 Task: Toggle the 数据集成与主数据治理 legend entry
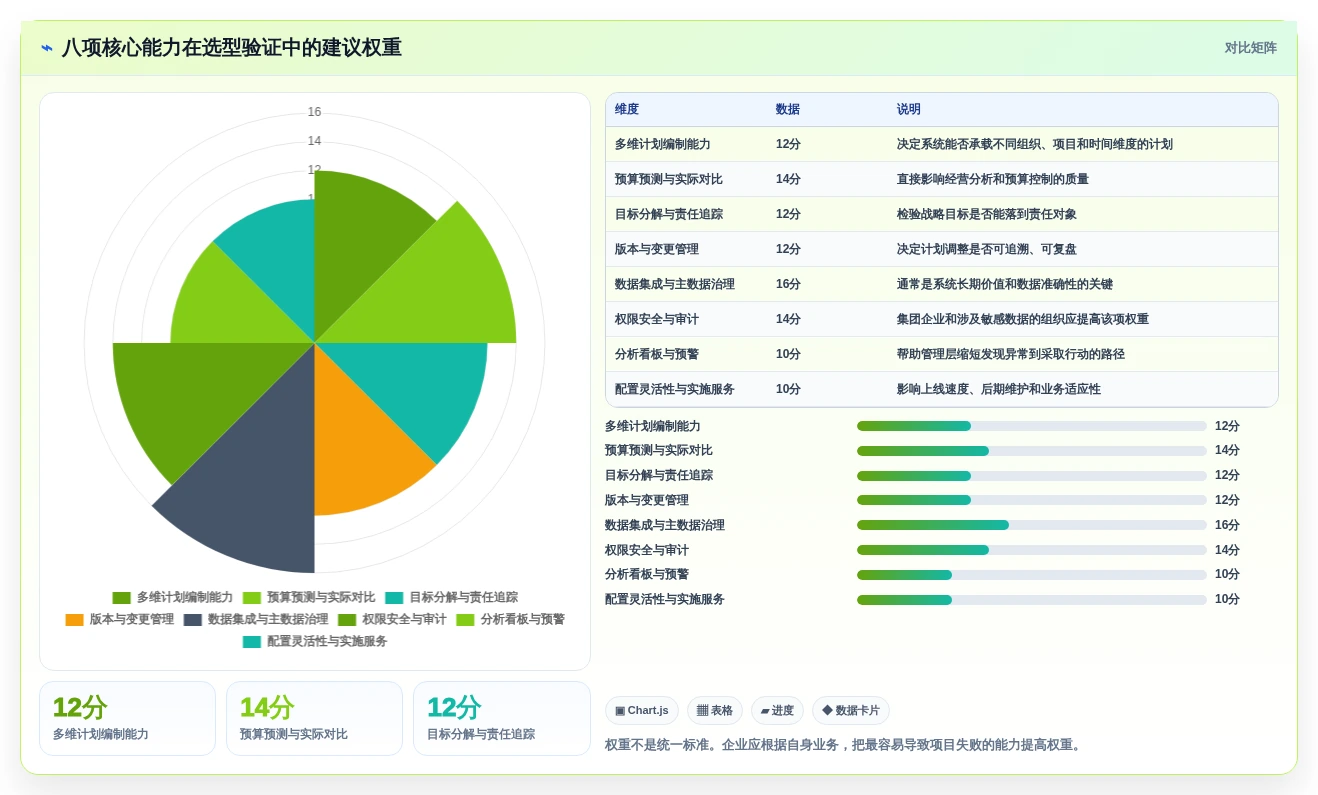pyautogui.click(x=256, y=619)
